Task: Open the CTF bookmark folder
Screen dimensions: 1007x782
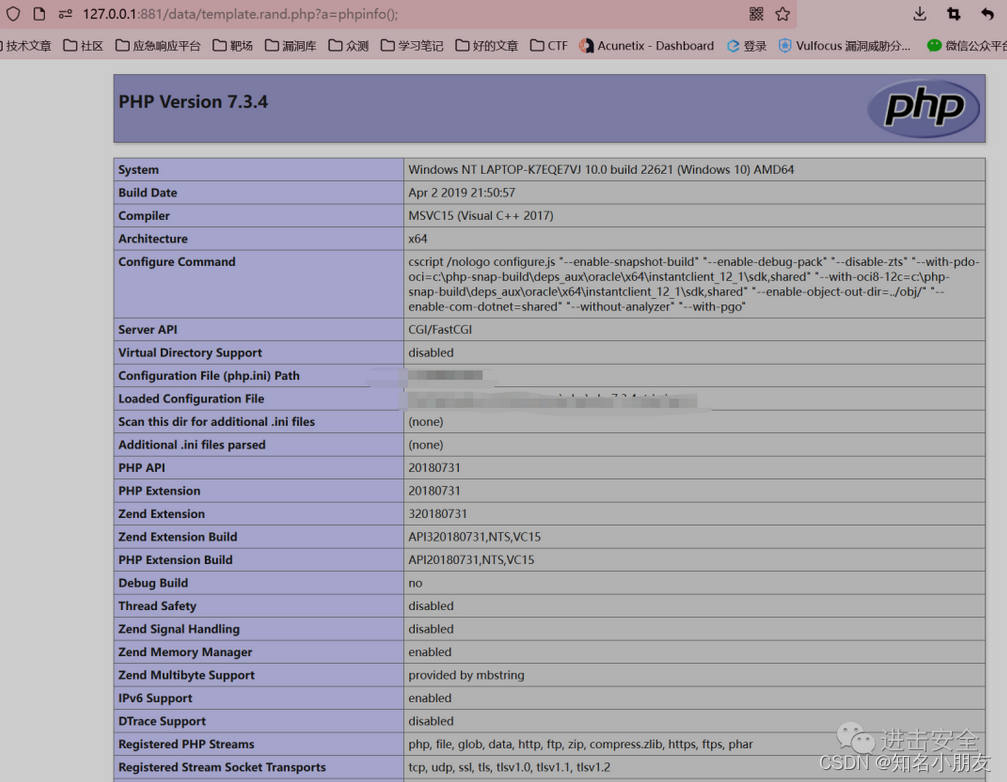Action: click(x=549, y=46)
